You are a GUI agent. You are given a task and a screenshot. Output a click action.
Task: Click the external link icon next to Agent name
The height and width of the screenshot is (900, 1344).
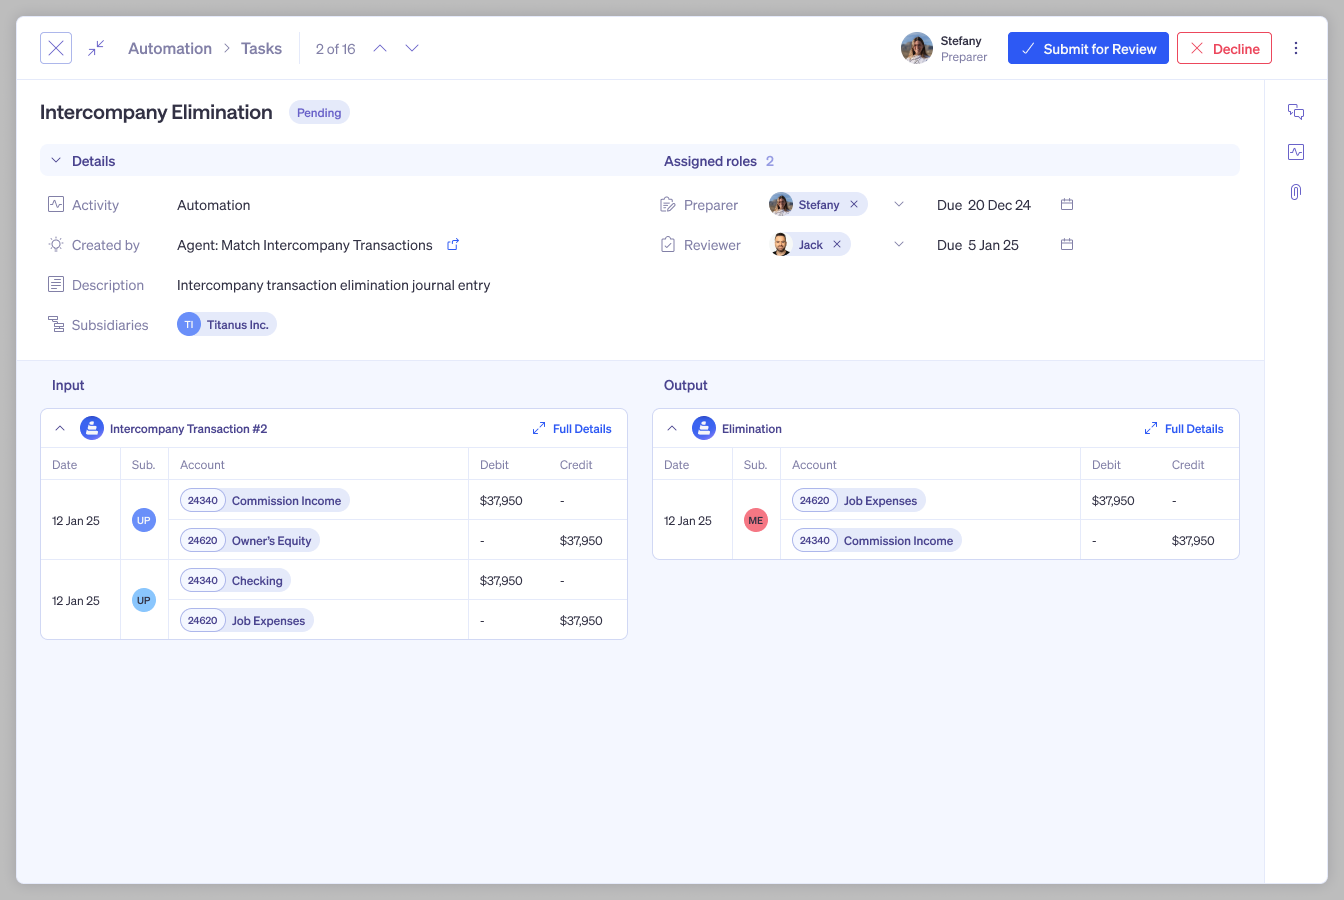(452, 244)
